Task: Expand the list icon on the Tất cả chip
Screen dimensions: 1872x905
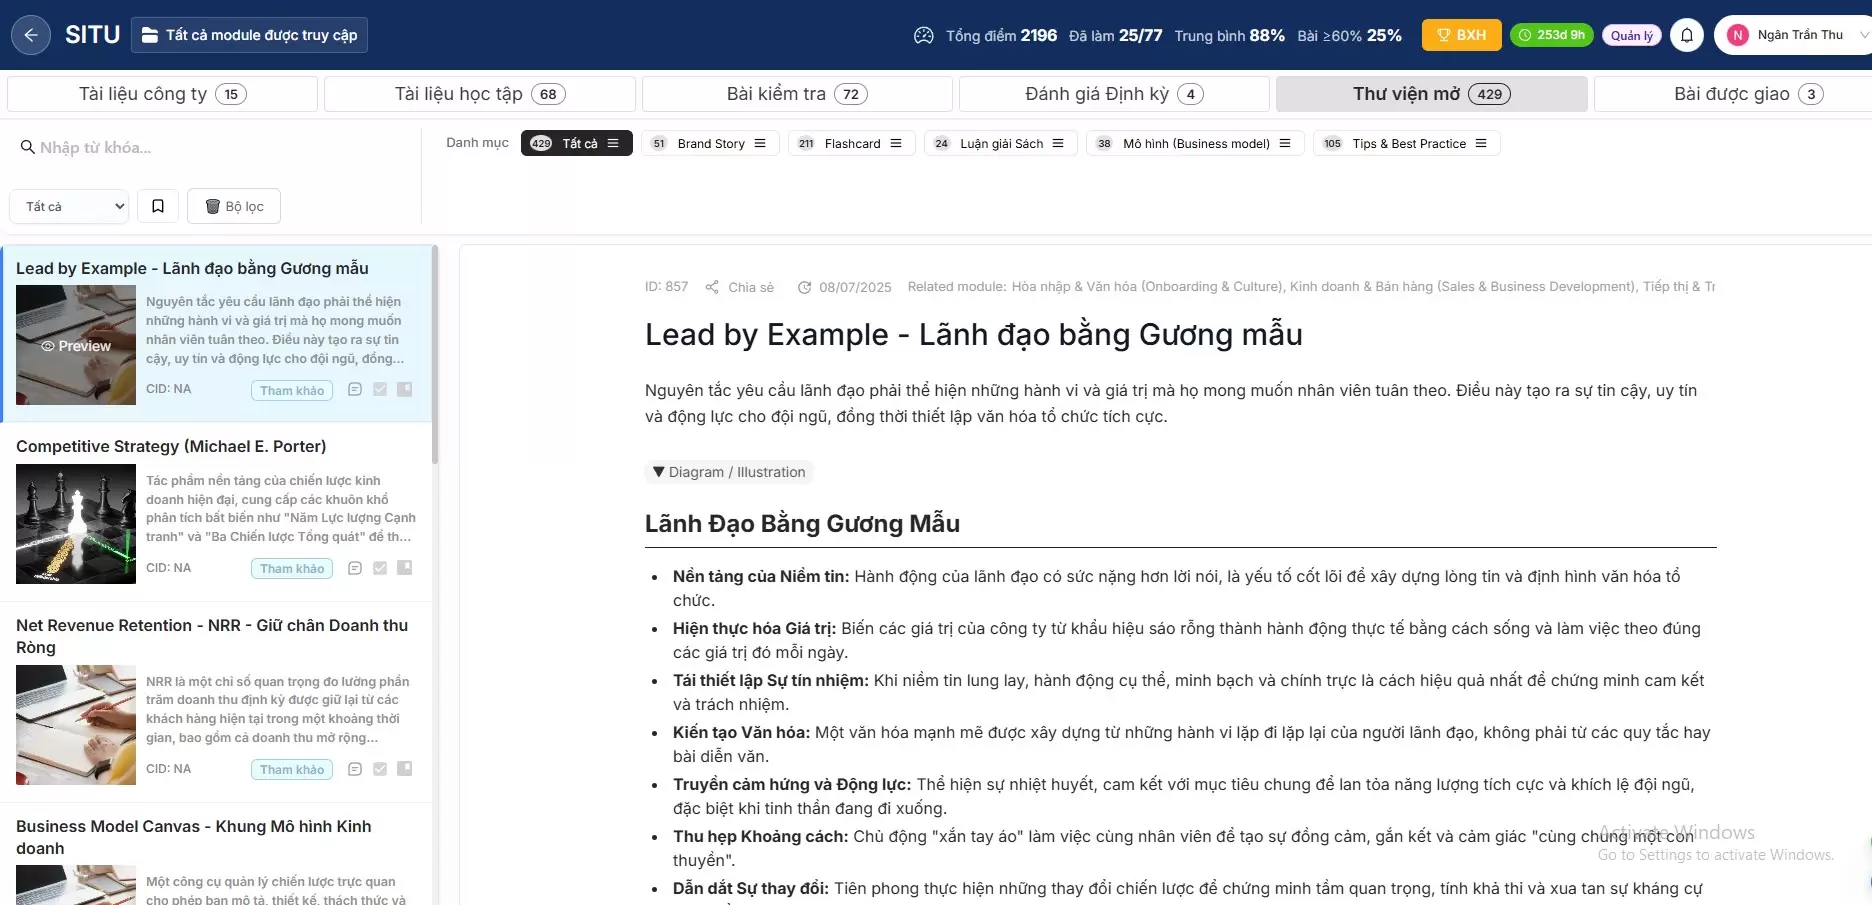Action: [613, 143]
